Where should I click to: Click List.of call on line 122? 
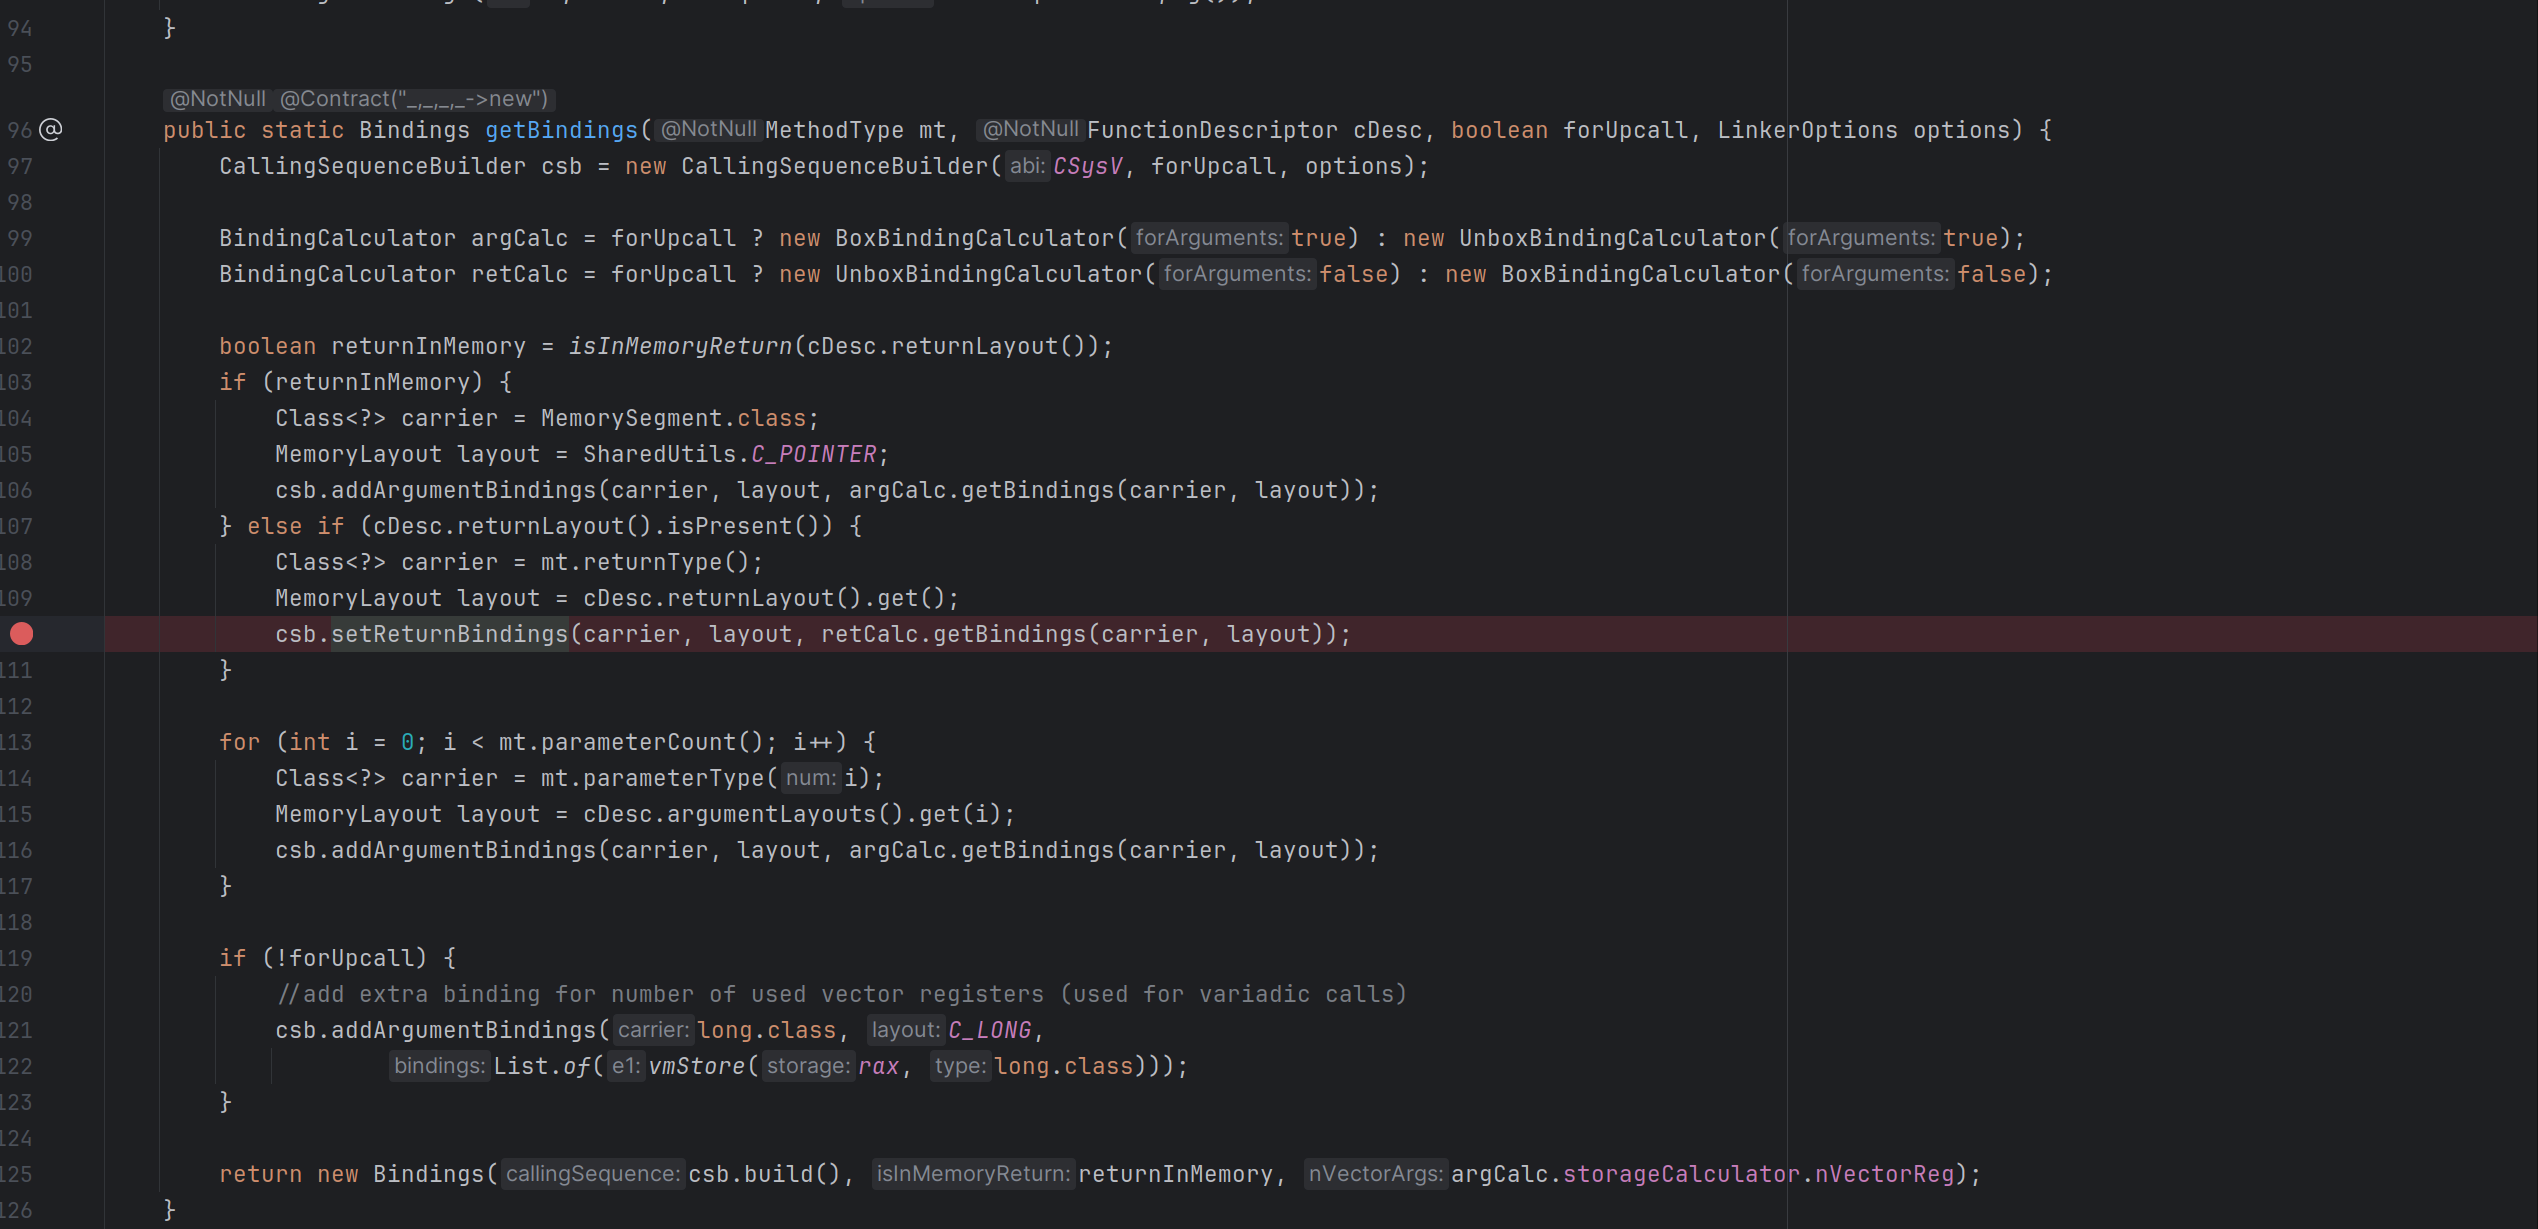coord(542,1066)
